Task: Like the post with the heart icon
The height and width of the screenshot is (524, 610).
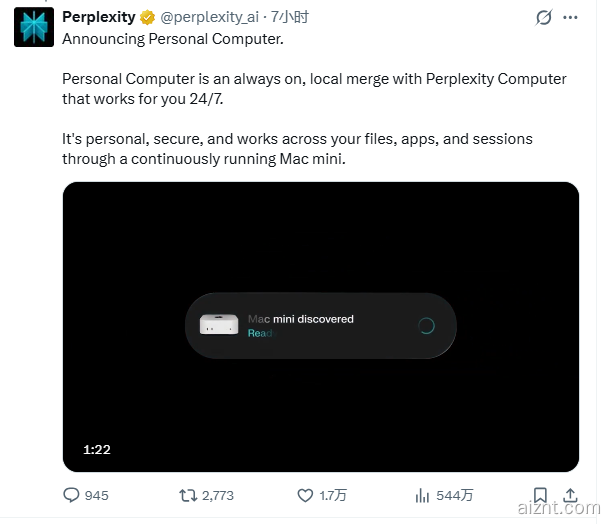Action: tap(306, 495)
